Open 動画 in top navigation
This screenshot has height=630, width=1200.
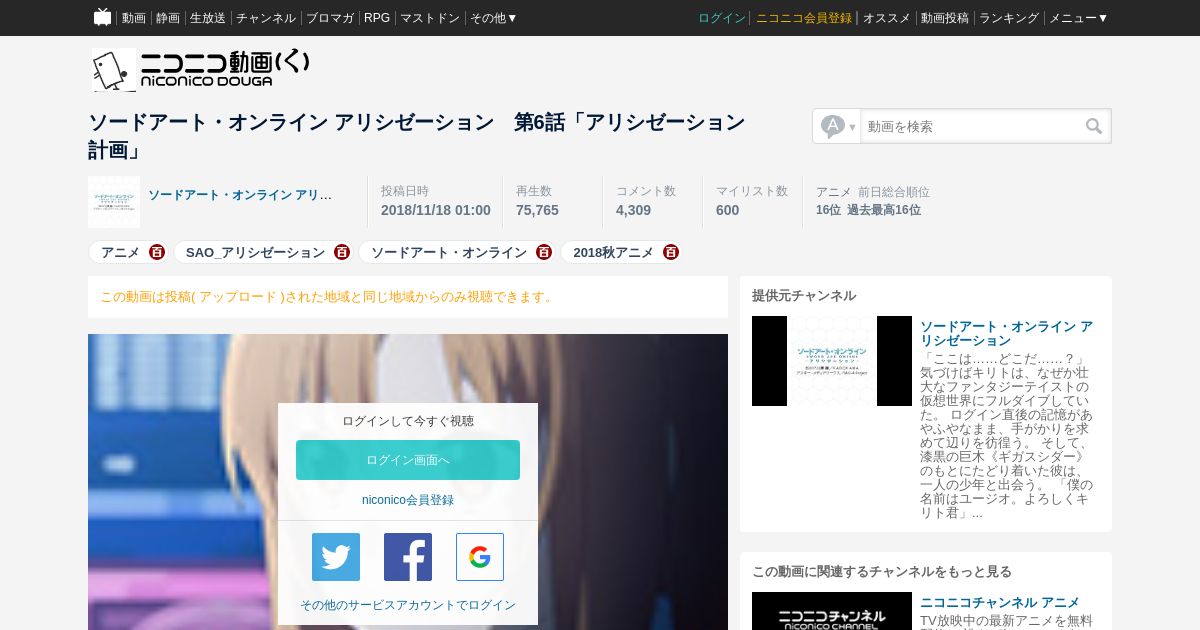pyautogui.click(x=134, y=18)
